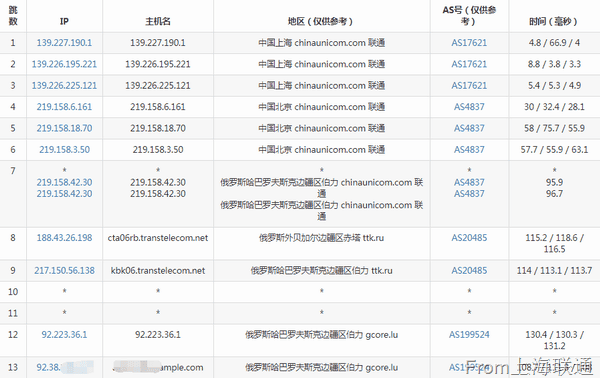Viewport: 600px width, 378px height.
Task: Open the IP link 139.226.225.121
Action: (x=64, y=85)
